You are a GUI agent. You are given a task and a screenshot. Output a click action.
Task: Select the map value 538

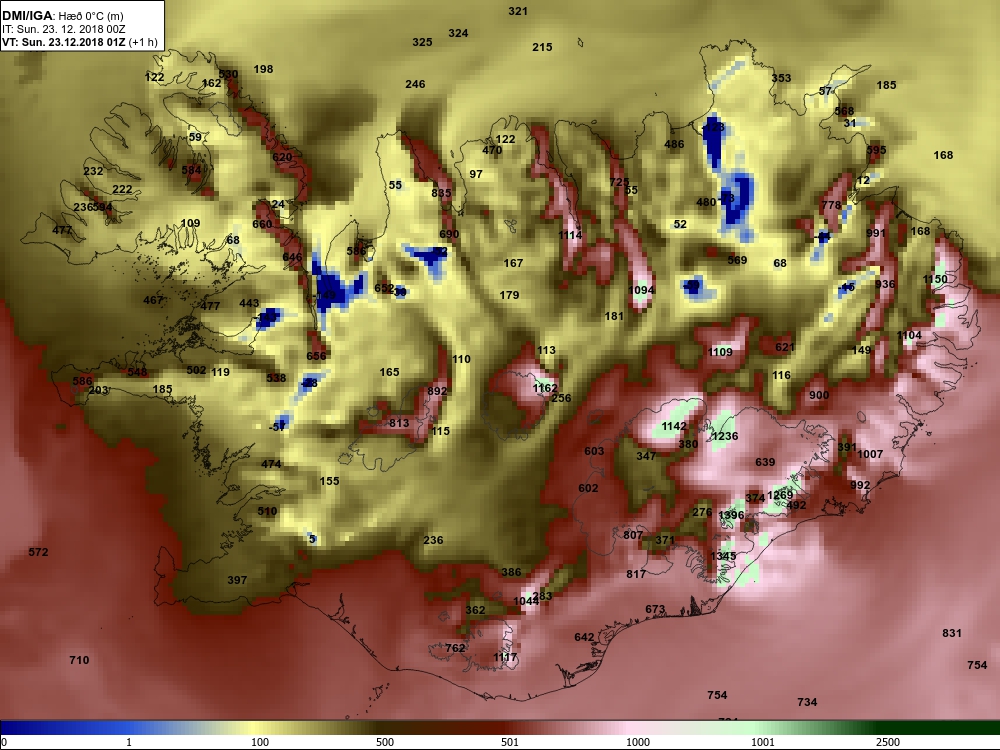[276, 378]
